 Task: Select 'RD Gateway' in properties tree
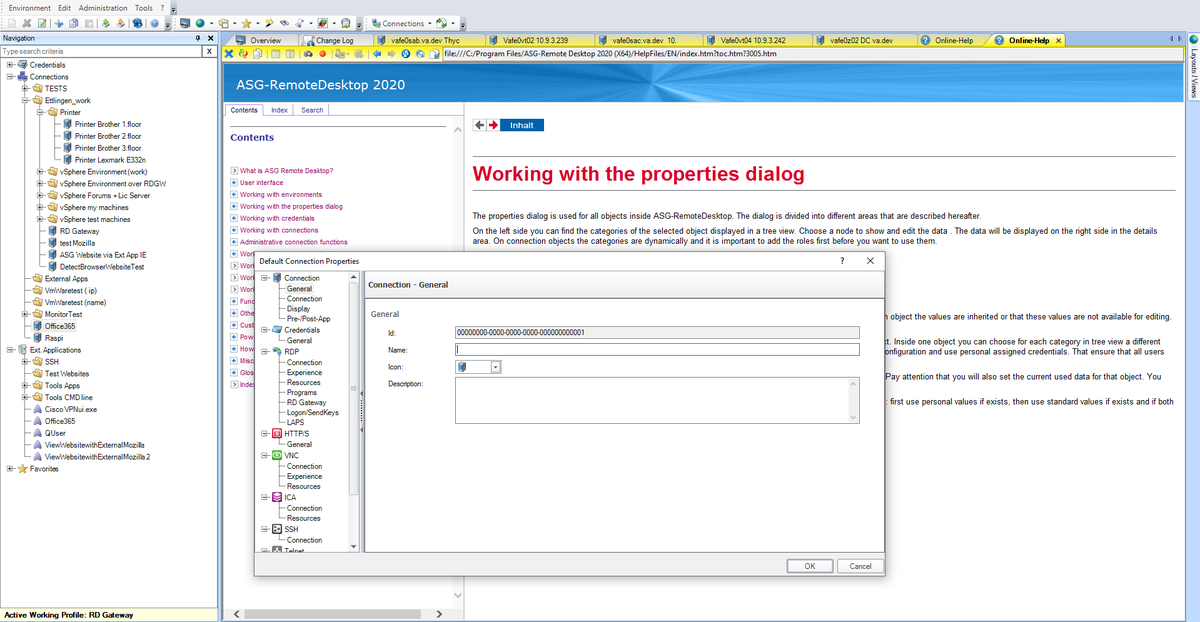click(306, 403)
